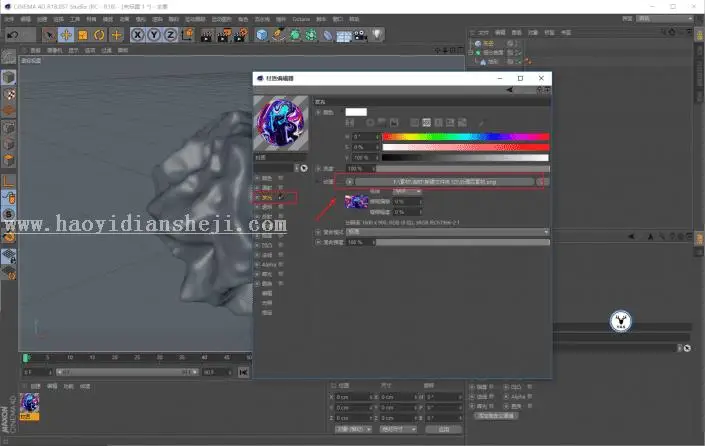Click the texture file path bar
705x446 pixels.
click(x=445, y=182)
